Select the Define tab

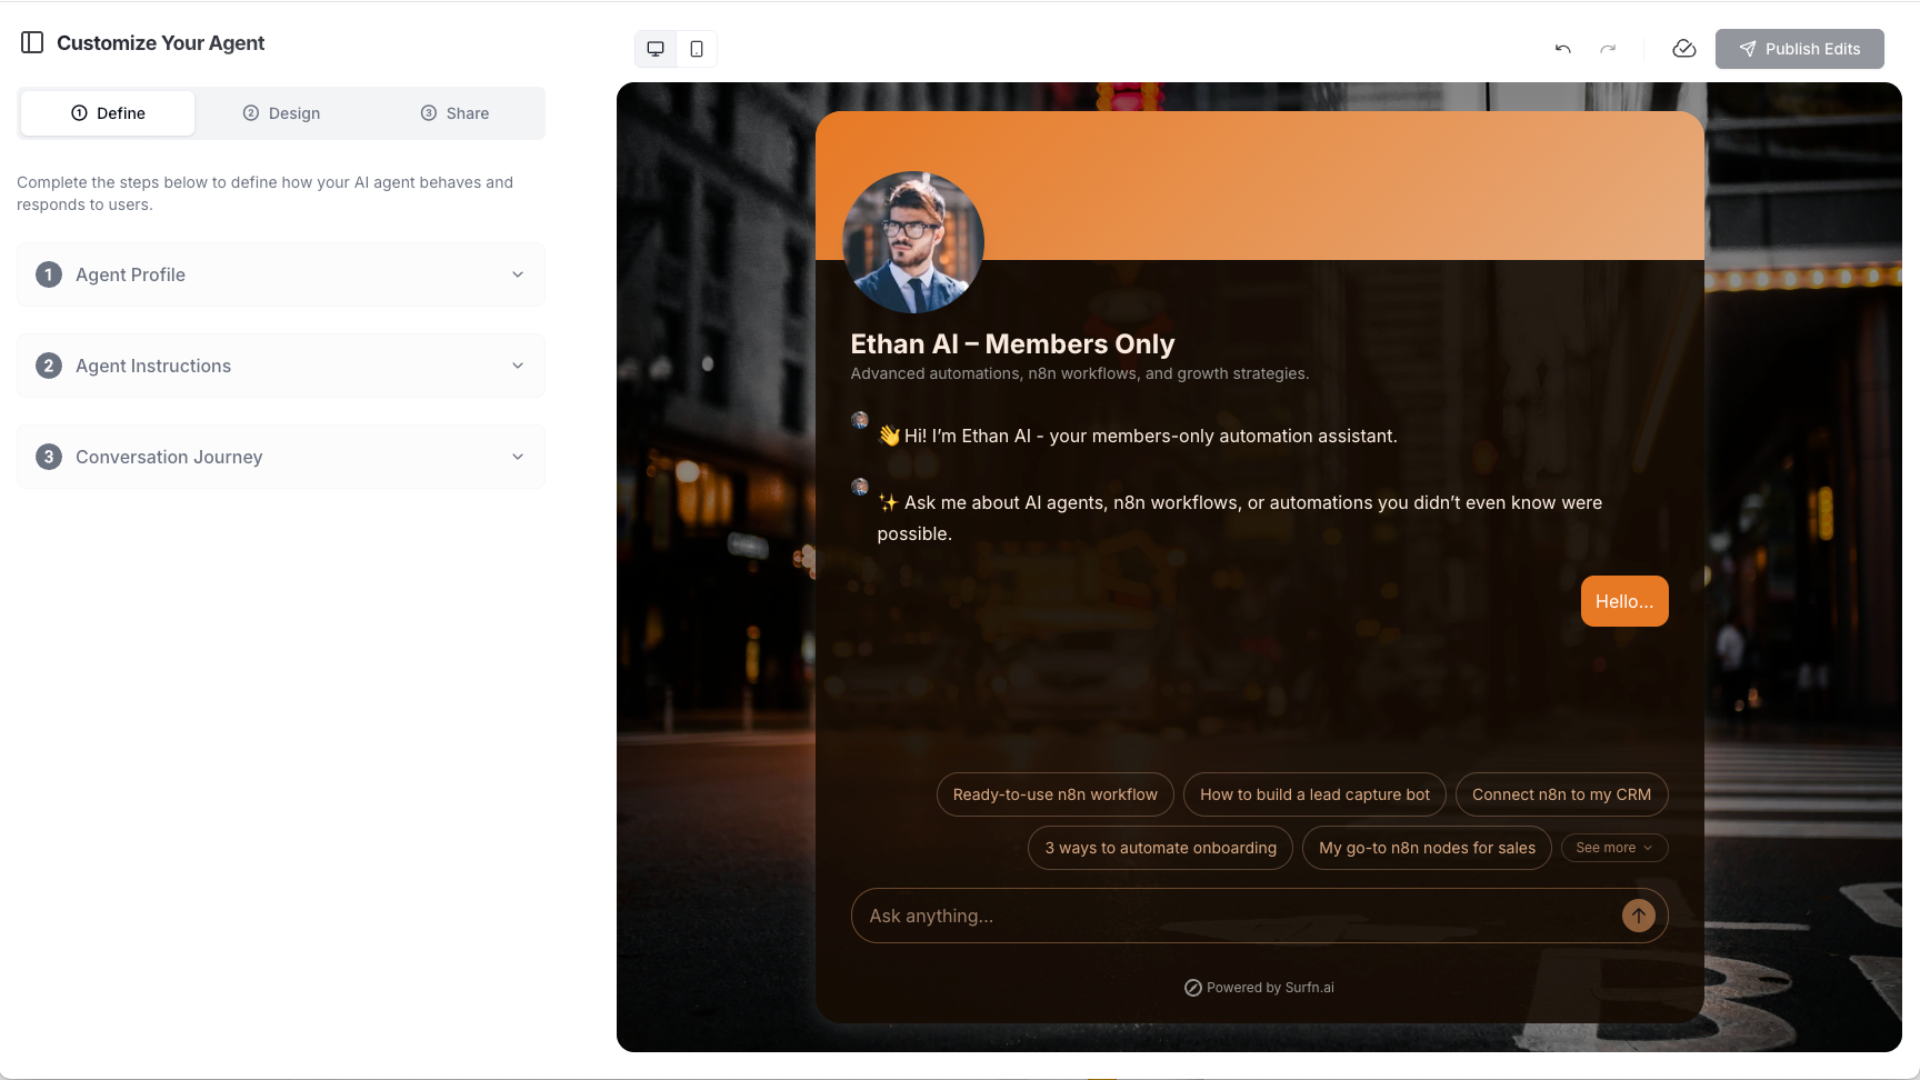click(x=108, y=113)
